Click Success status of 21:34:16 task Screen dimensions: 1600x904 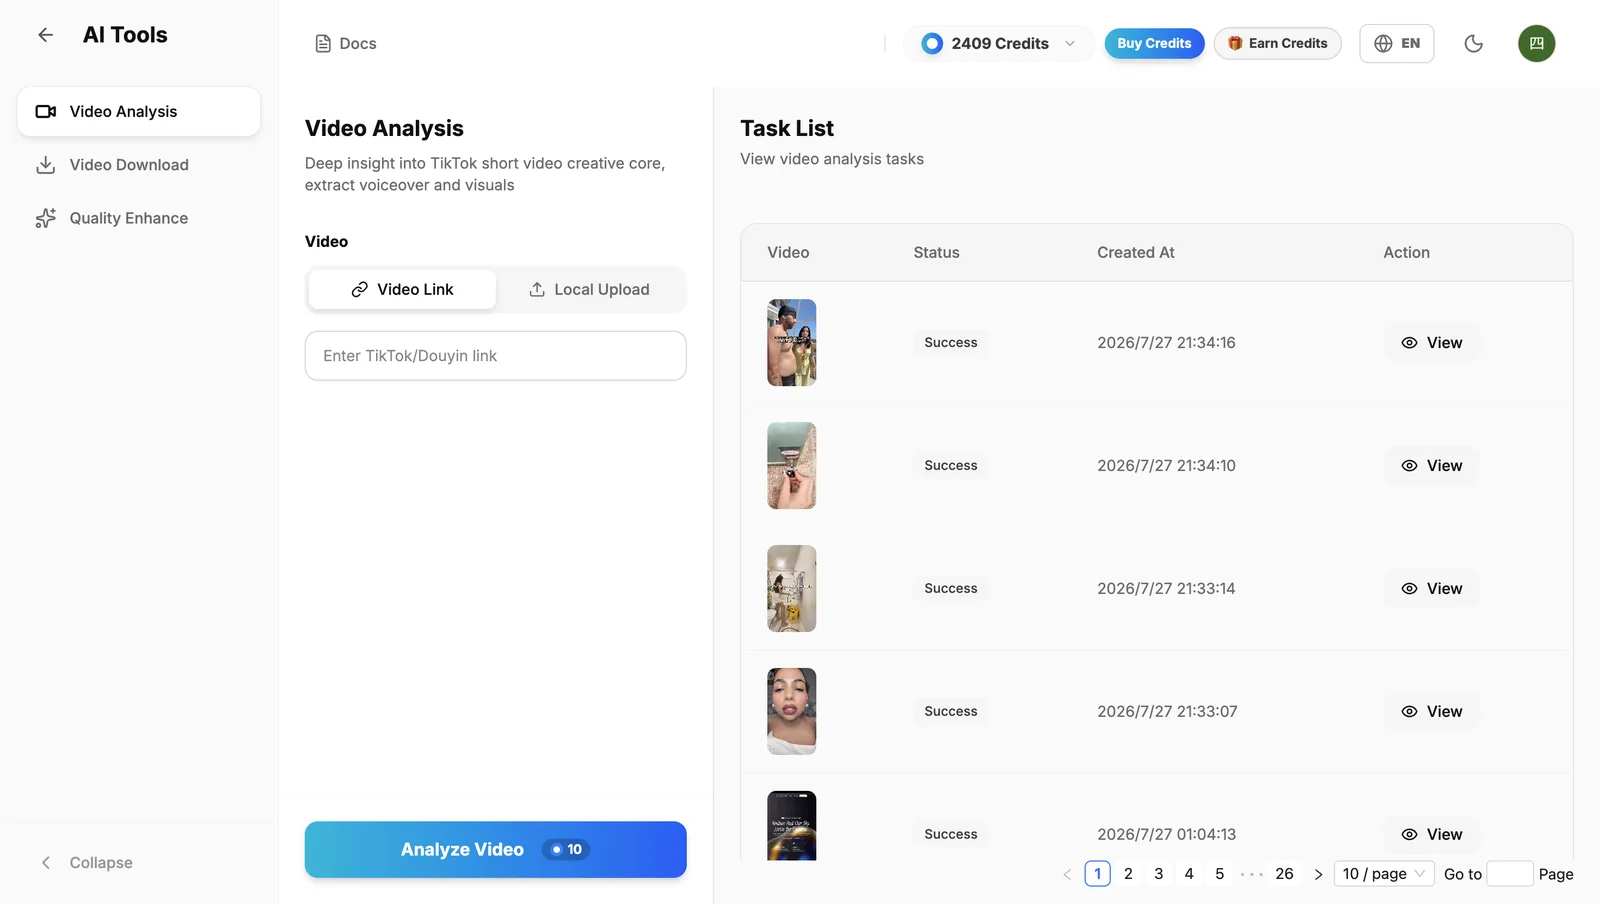click(950, 343)
